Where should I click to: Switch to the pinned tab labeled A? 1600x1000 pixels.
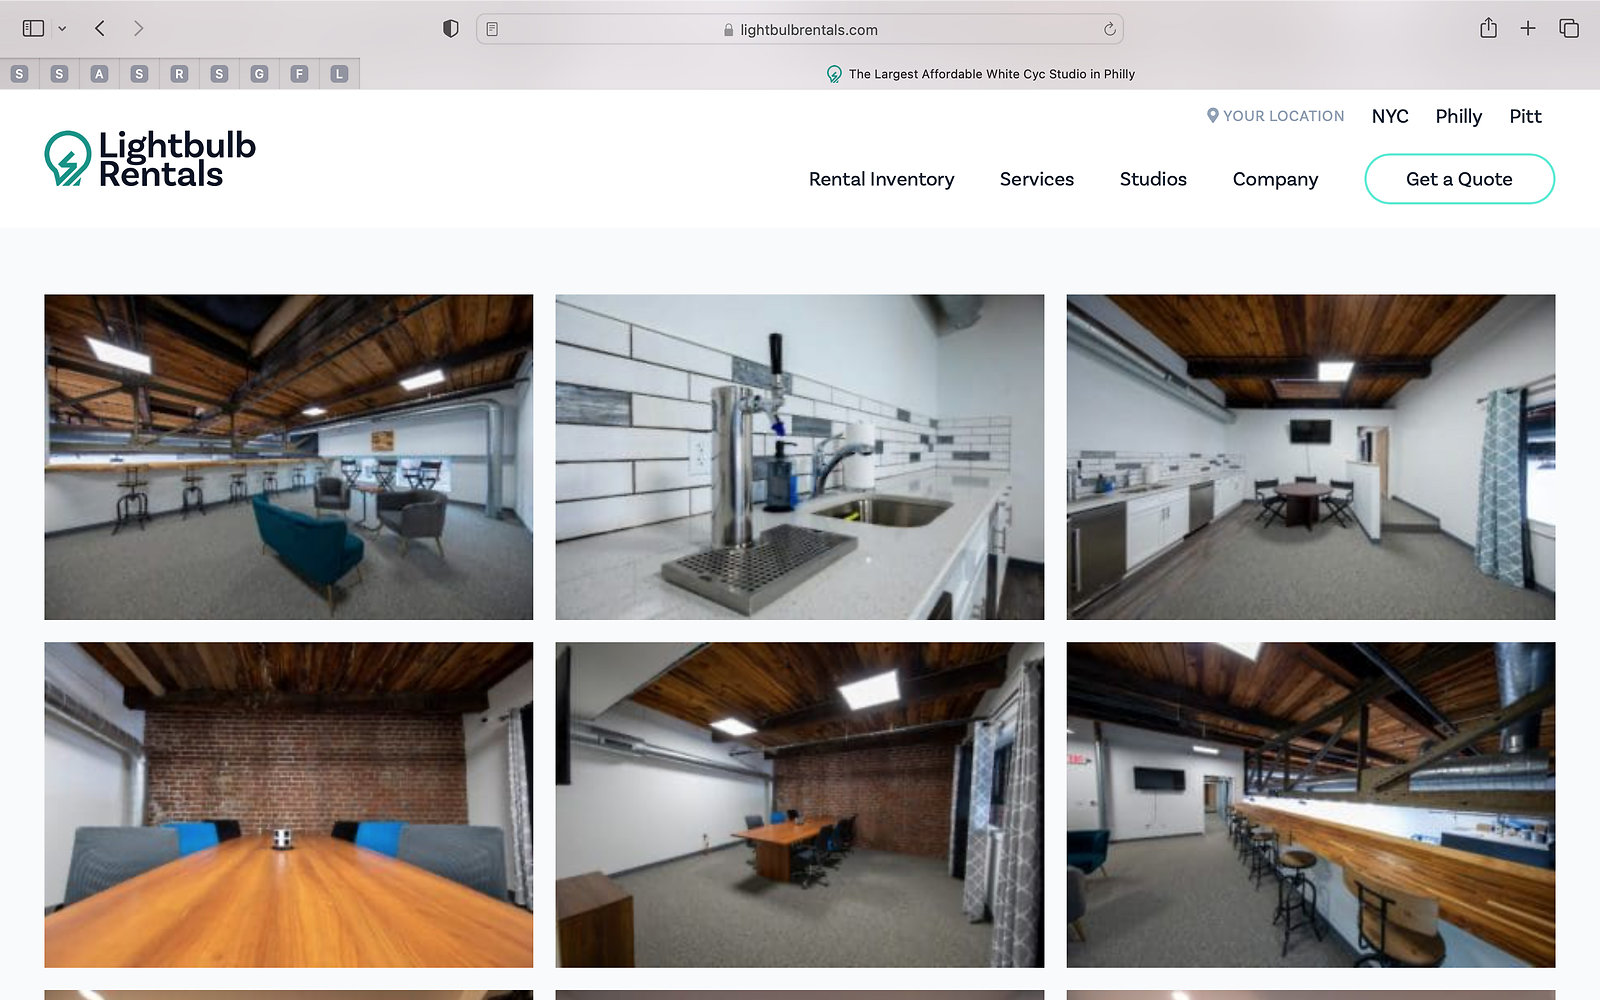pos(99,74)
